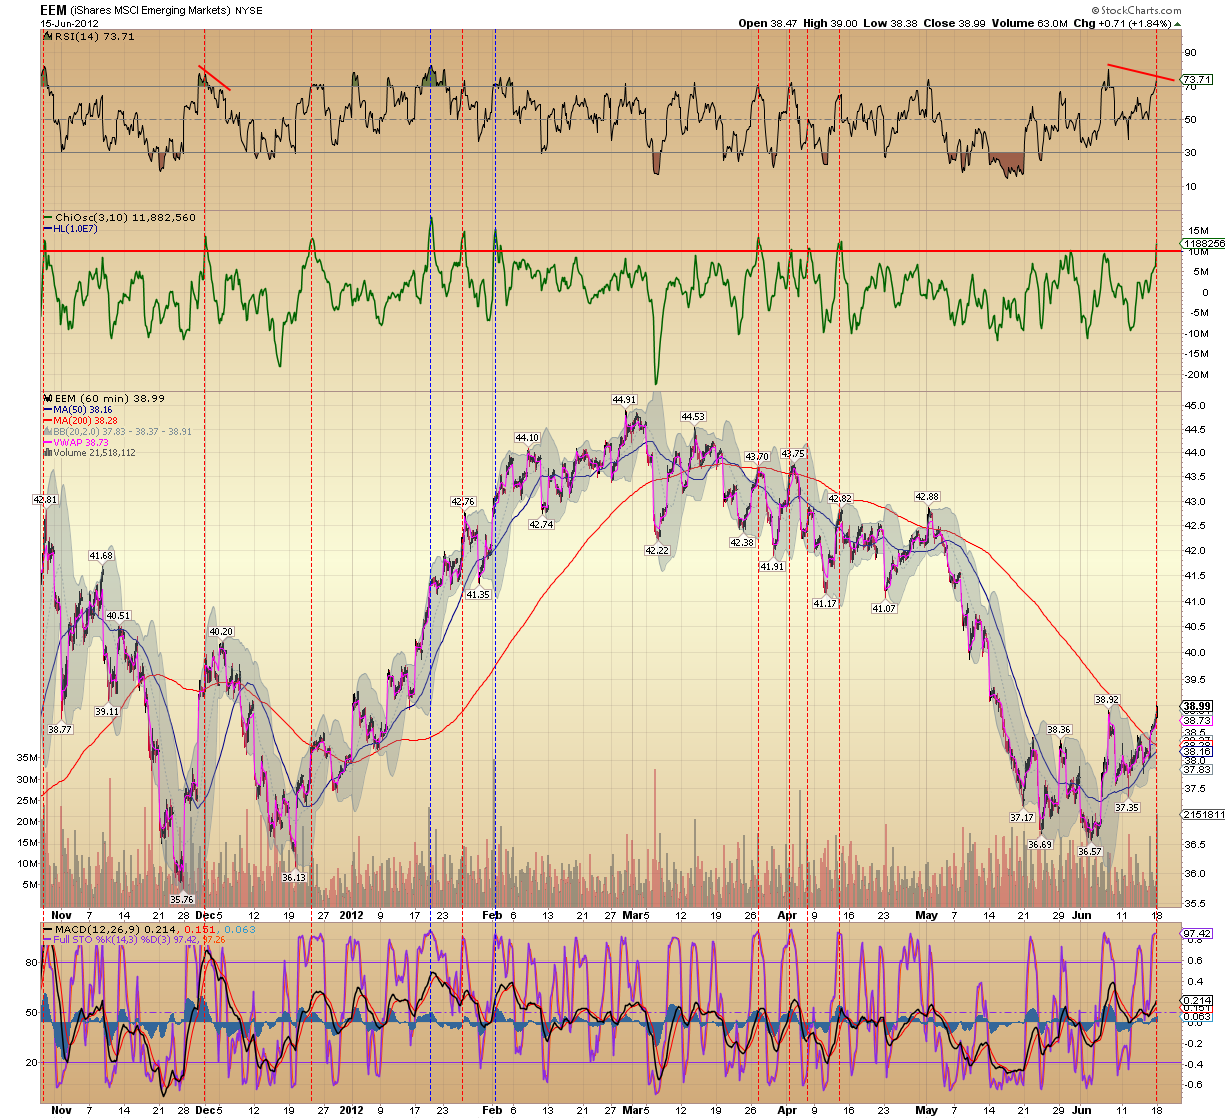Click the 35.76 price low label
This screenshot has height=1119, width=1225.
(181, 899)
